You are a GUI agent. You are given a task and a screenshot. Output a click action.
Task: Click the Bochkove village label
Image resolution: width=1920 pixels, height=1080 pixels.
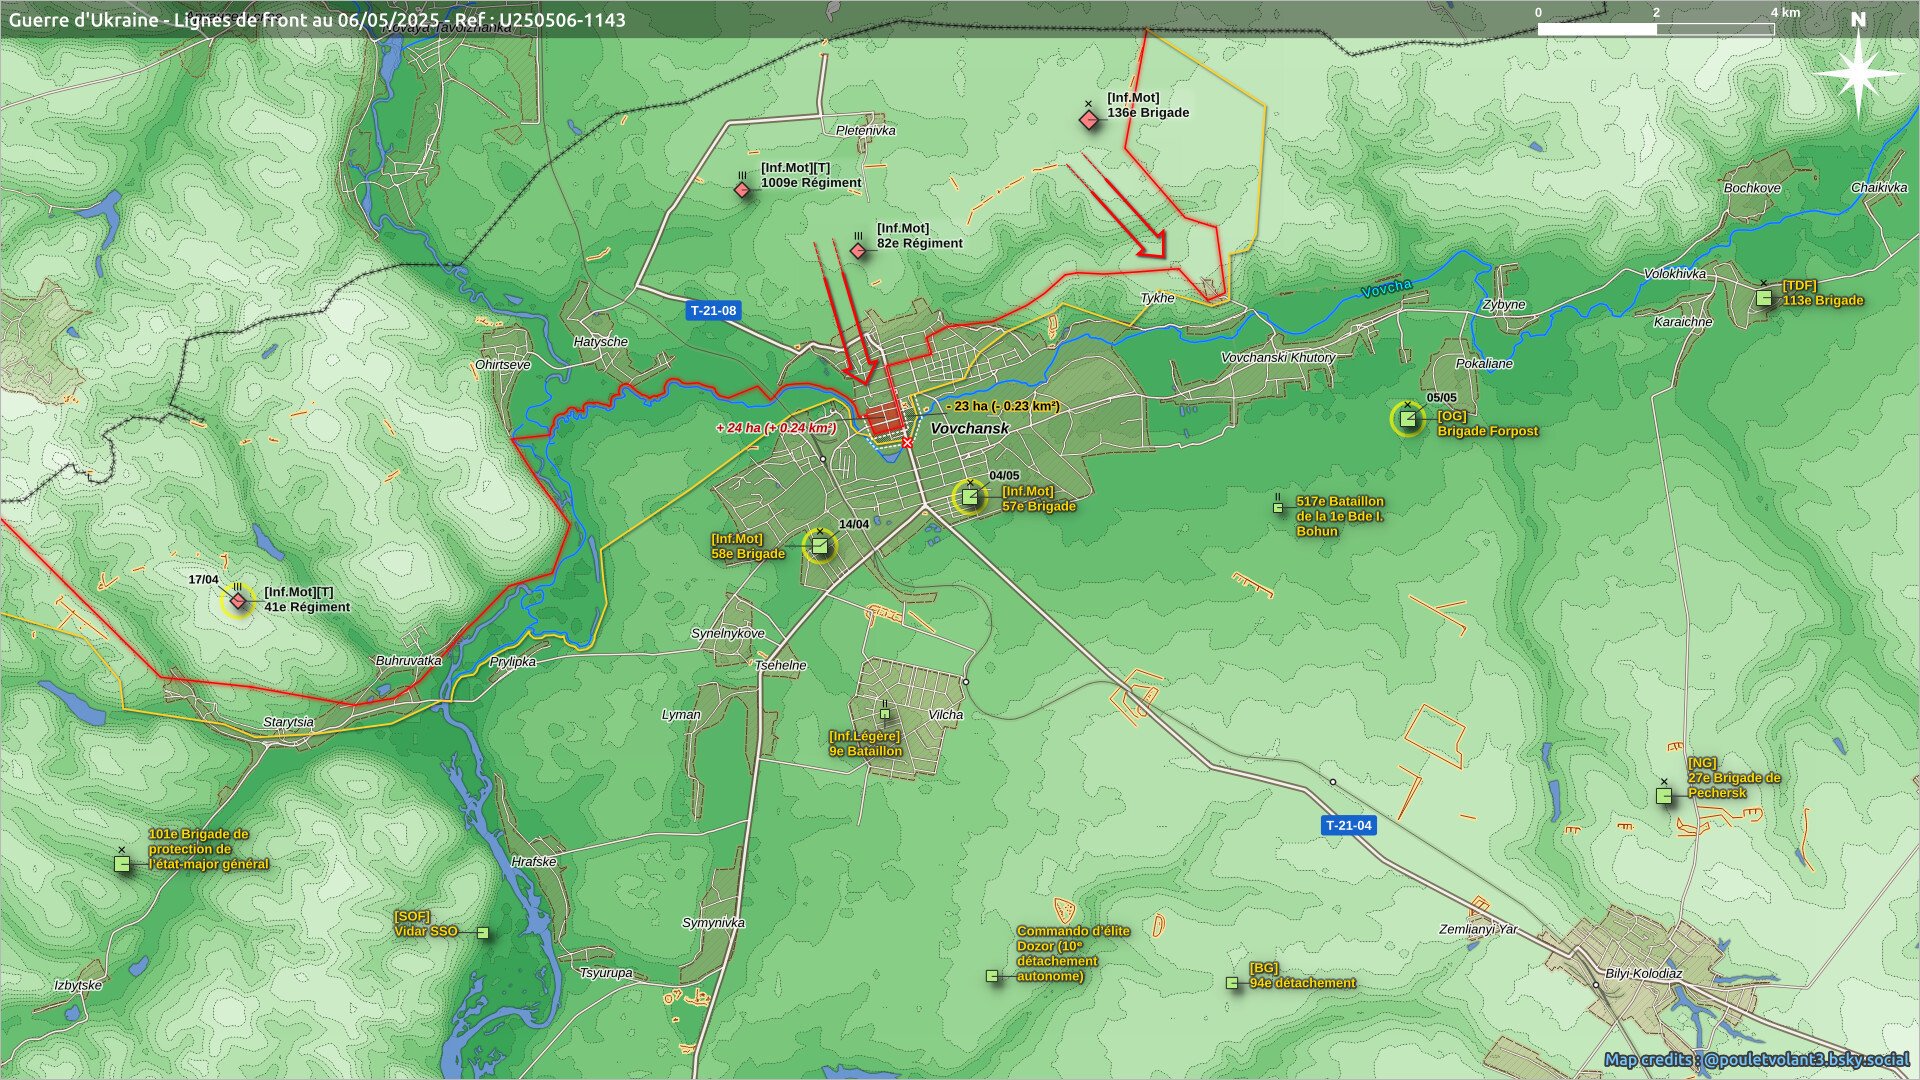coord(1752,188)
